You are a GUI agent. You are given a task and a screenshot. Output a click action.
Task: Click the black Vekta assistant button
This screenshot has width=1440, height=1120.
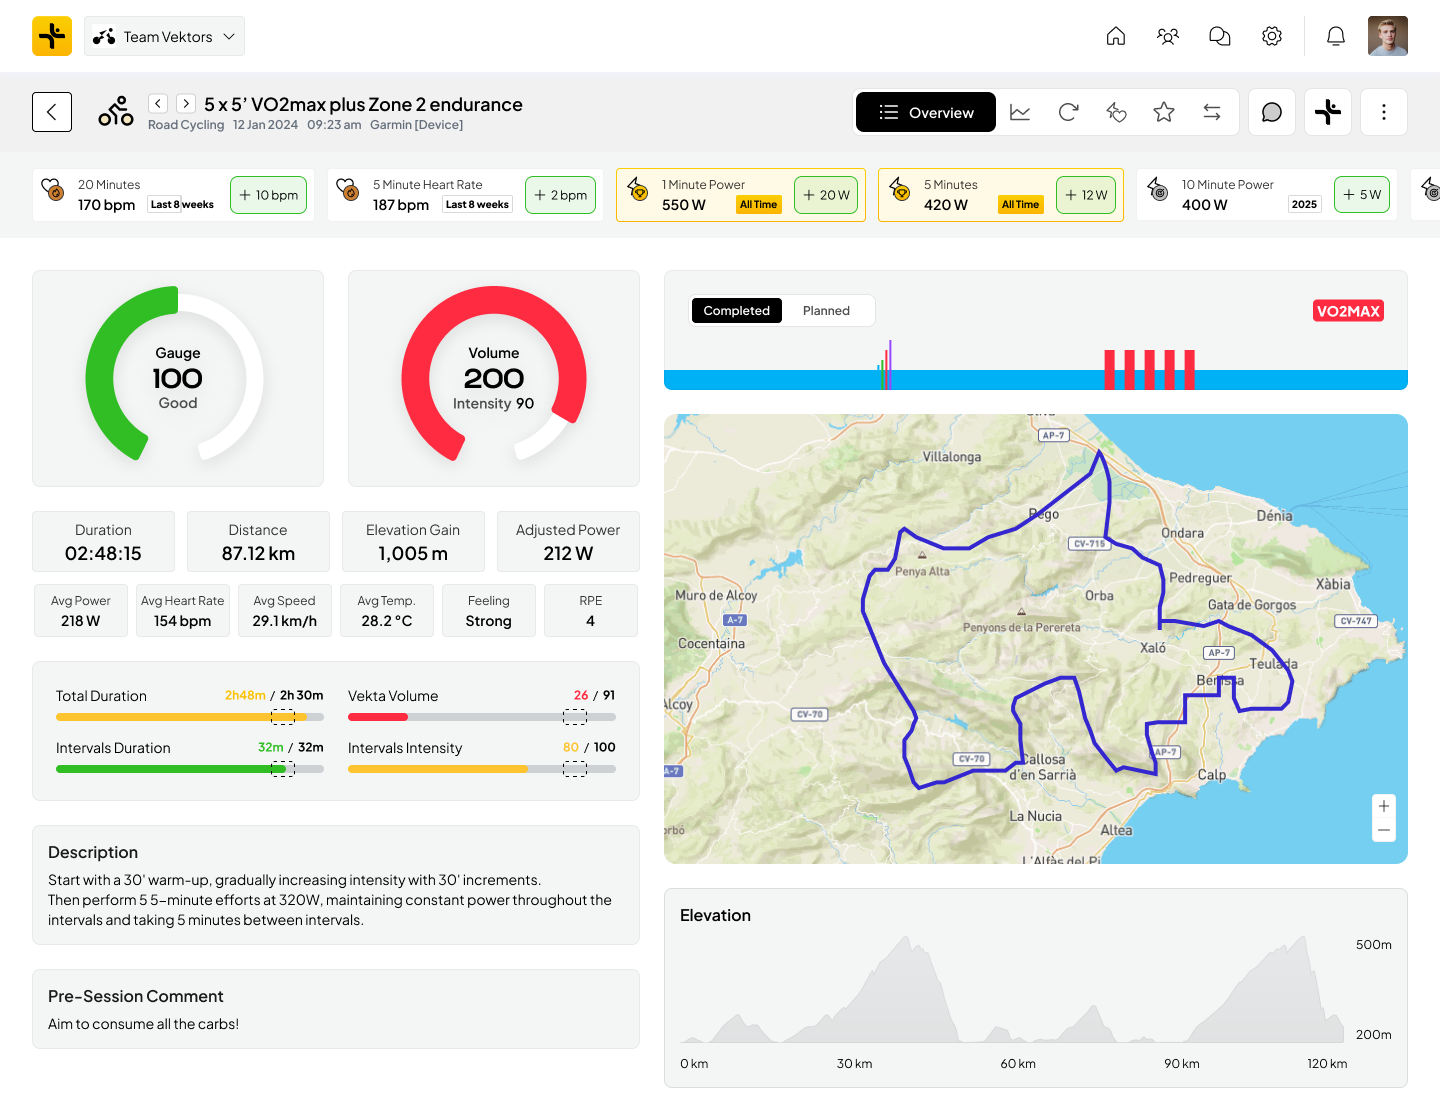click(1328, 112)
